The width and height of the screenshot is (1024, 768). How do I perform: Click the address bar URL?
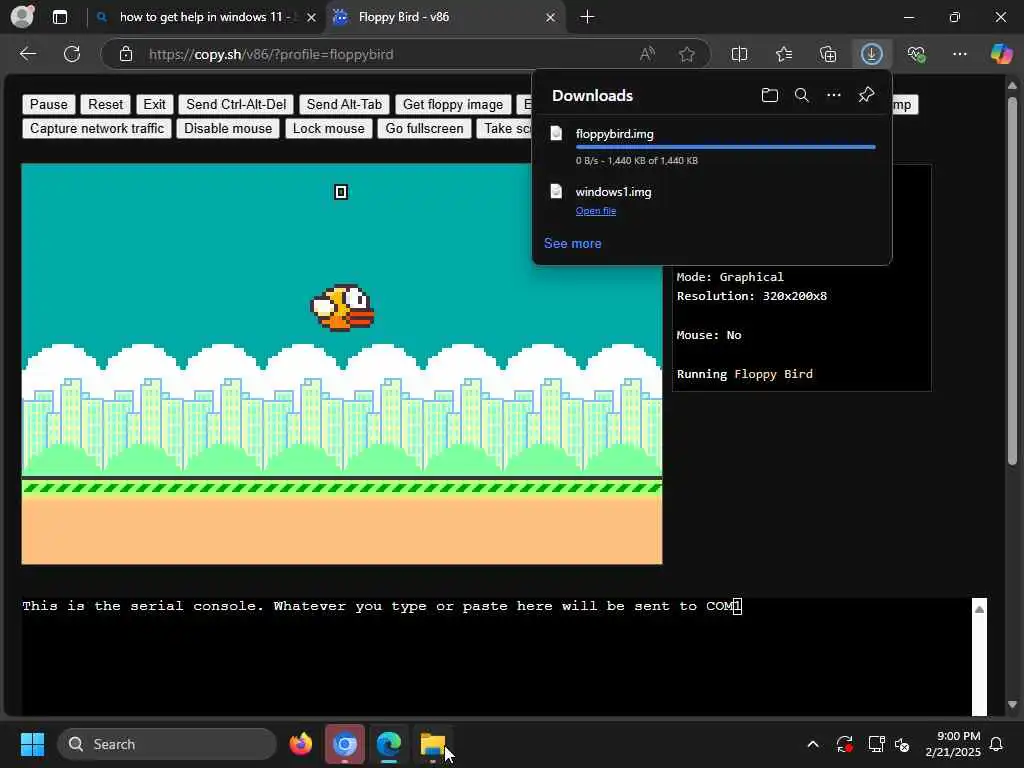tap(271, 54)
